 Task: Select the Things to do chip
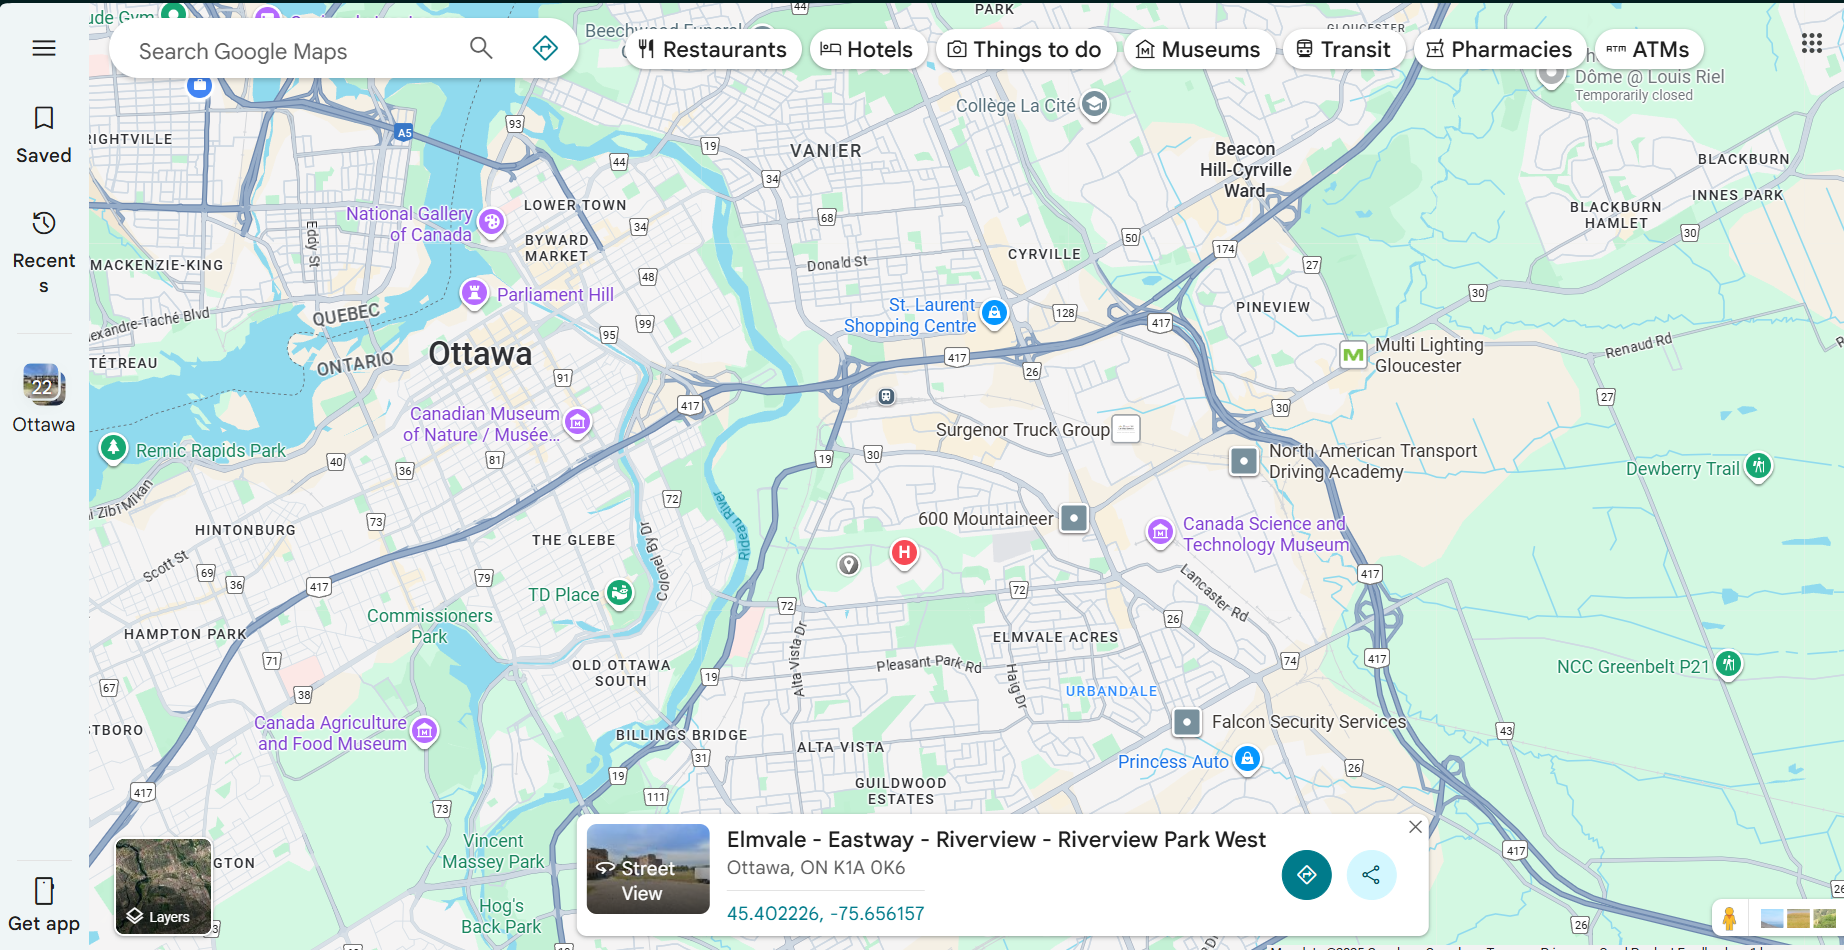[1025, 49]
